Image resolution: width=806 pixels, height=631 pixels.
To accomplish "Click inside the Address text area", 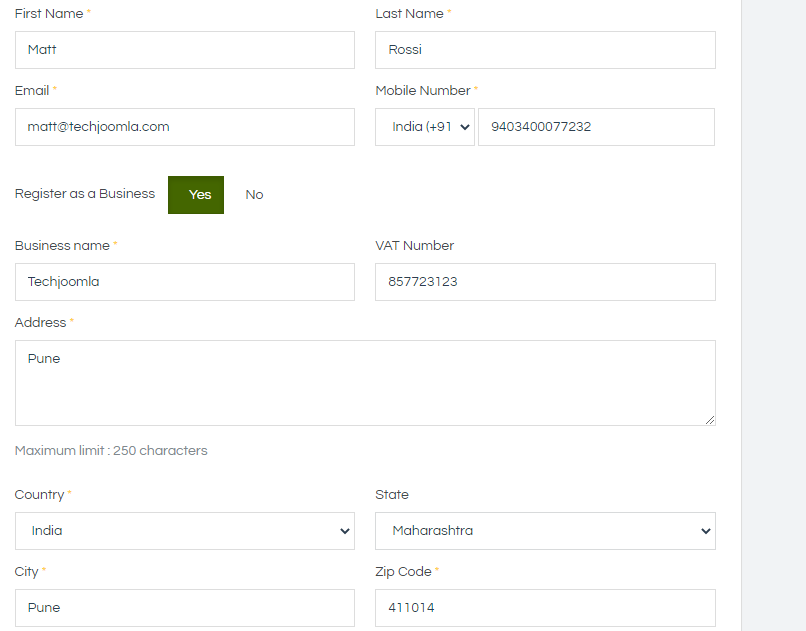I will pos(365,382).
